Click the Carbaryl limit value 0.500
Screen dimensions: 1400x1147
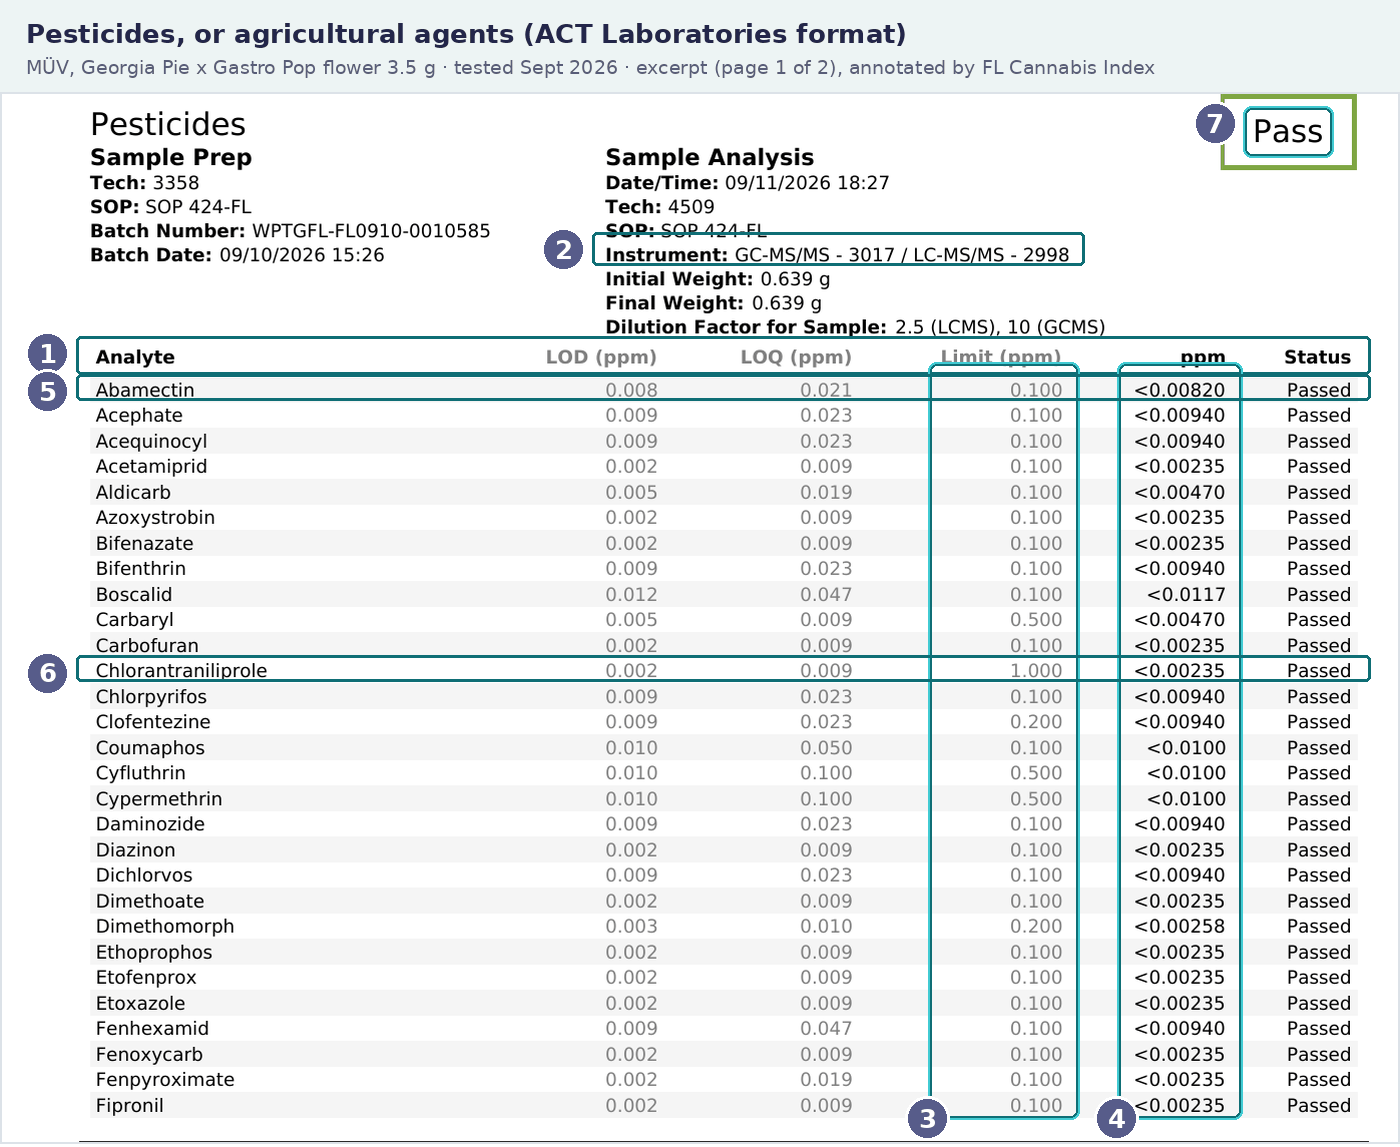pyautogui.click(x=1036, y=620)
